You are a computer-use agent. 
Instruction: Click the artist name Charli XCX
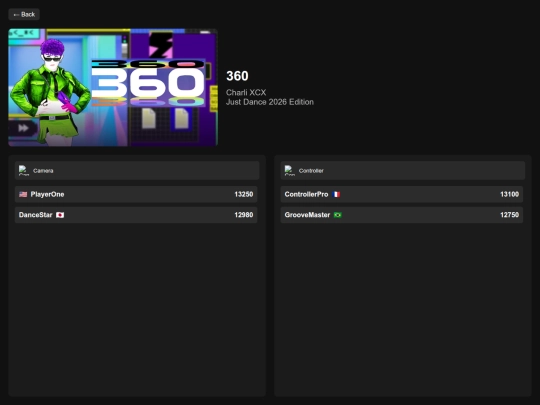click(x=246, y=92)
